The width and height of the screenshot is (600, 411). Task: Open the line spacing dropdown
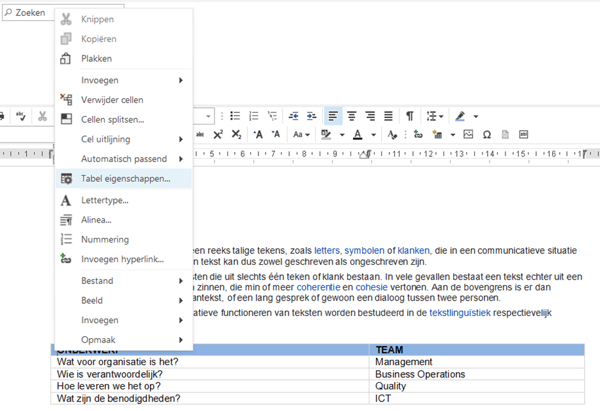pyautogui.click(x=437, y=116)
